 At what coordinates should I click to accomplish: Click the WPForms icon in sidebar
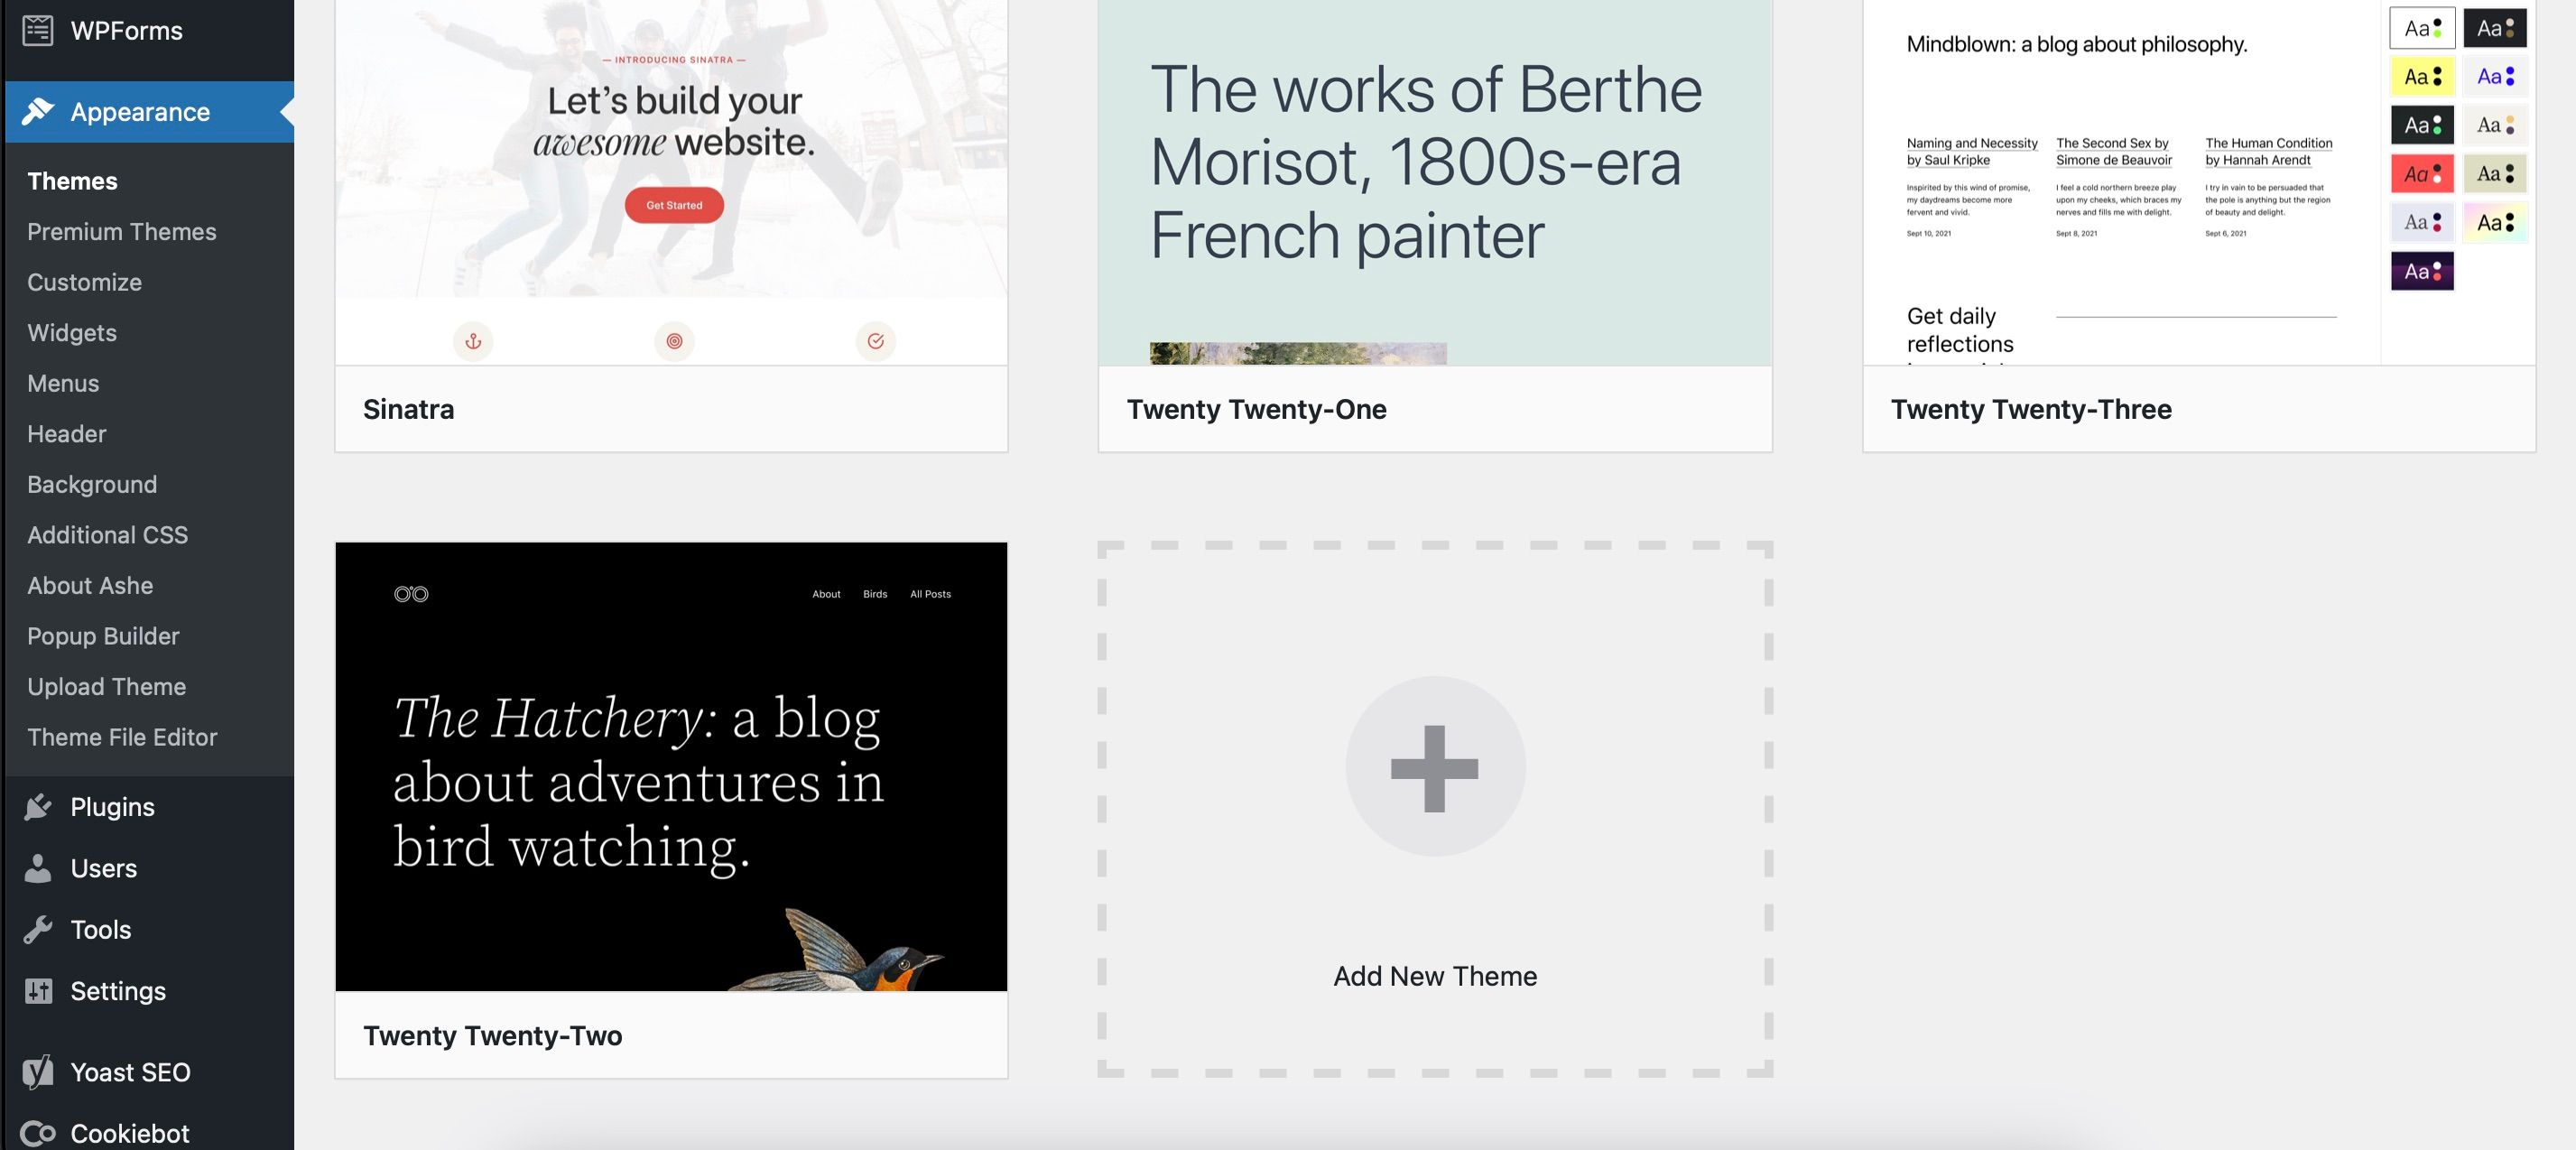[36, 30]
